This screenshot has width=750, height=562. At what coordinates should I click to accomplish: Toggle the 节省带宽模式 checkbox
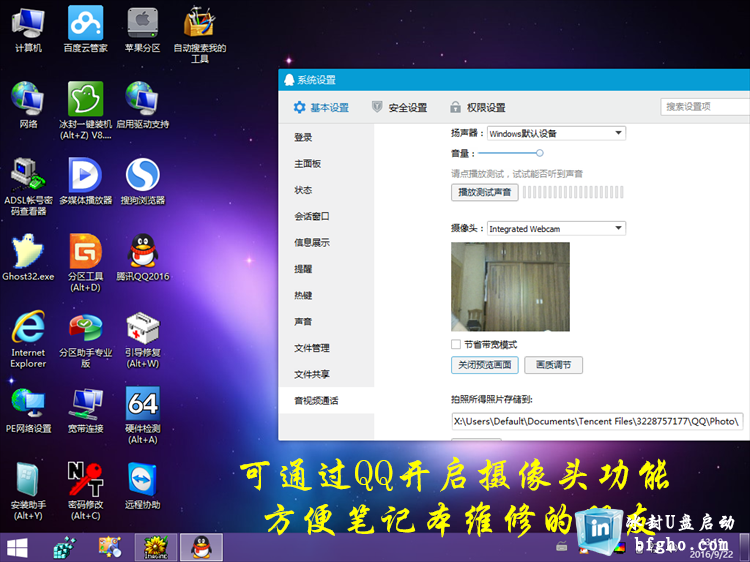[x=456, y=344]
